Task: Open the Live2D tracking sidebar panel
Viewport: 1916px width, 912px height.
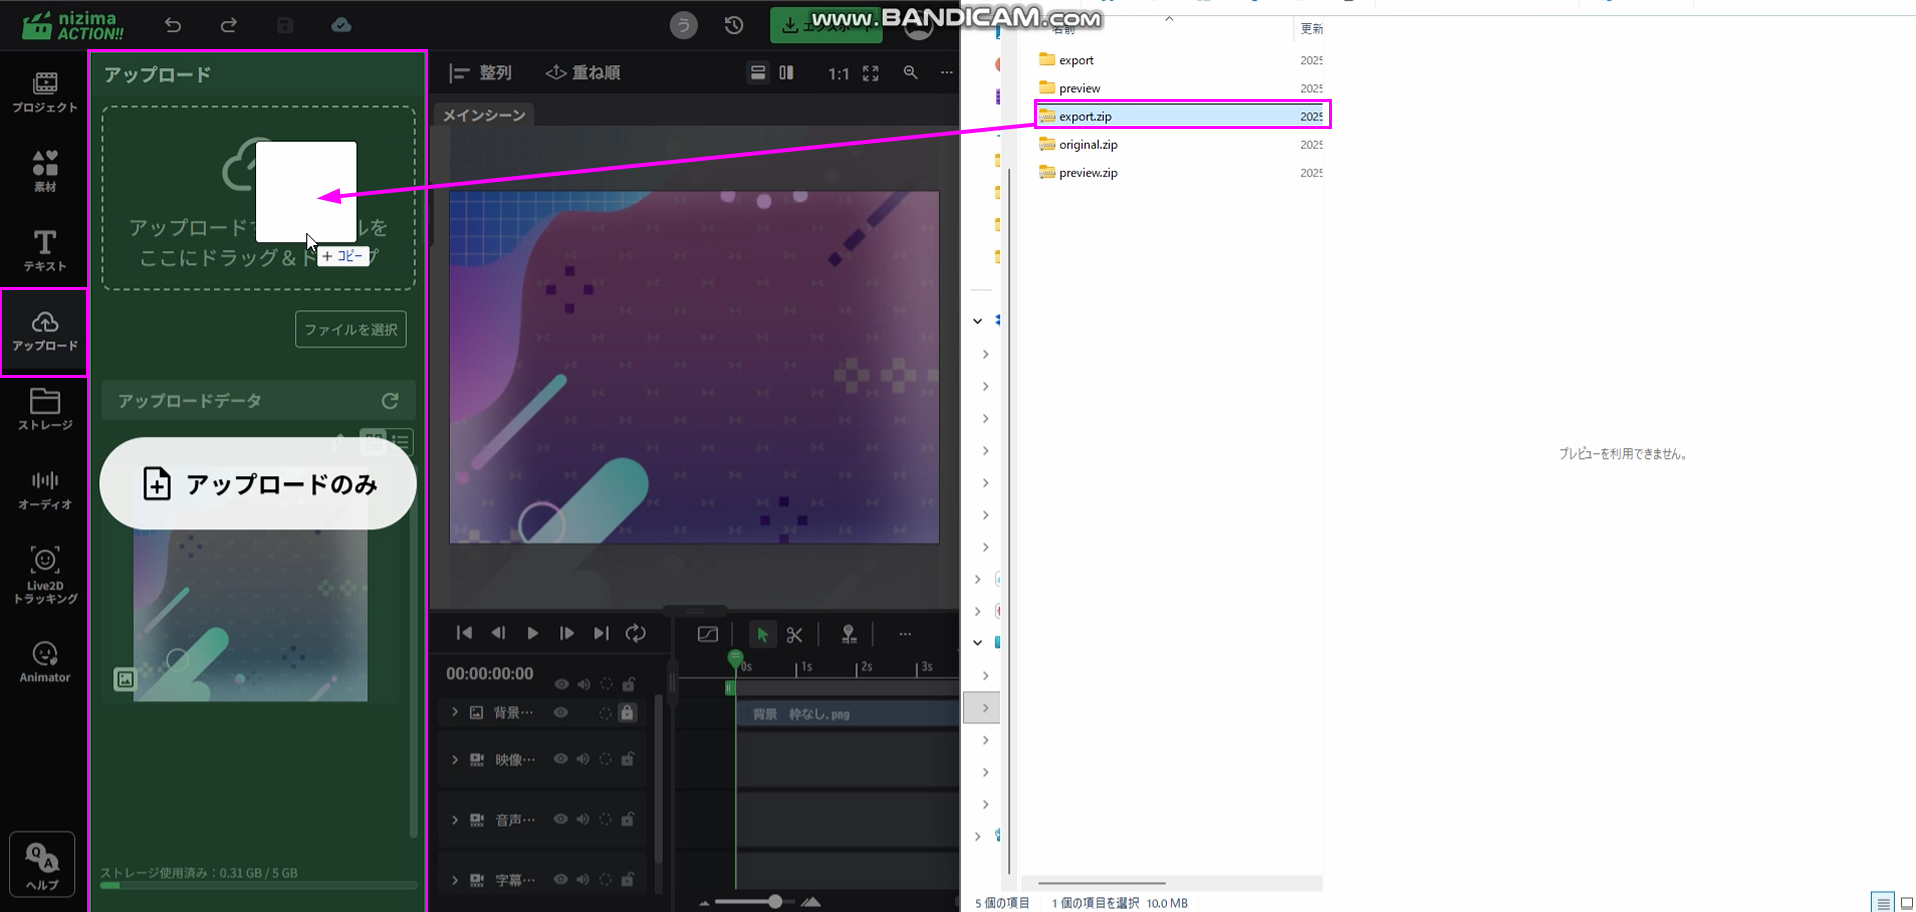Action: (45, 575)
